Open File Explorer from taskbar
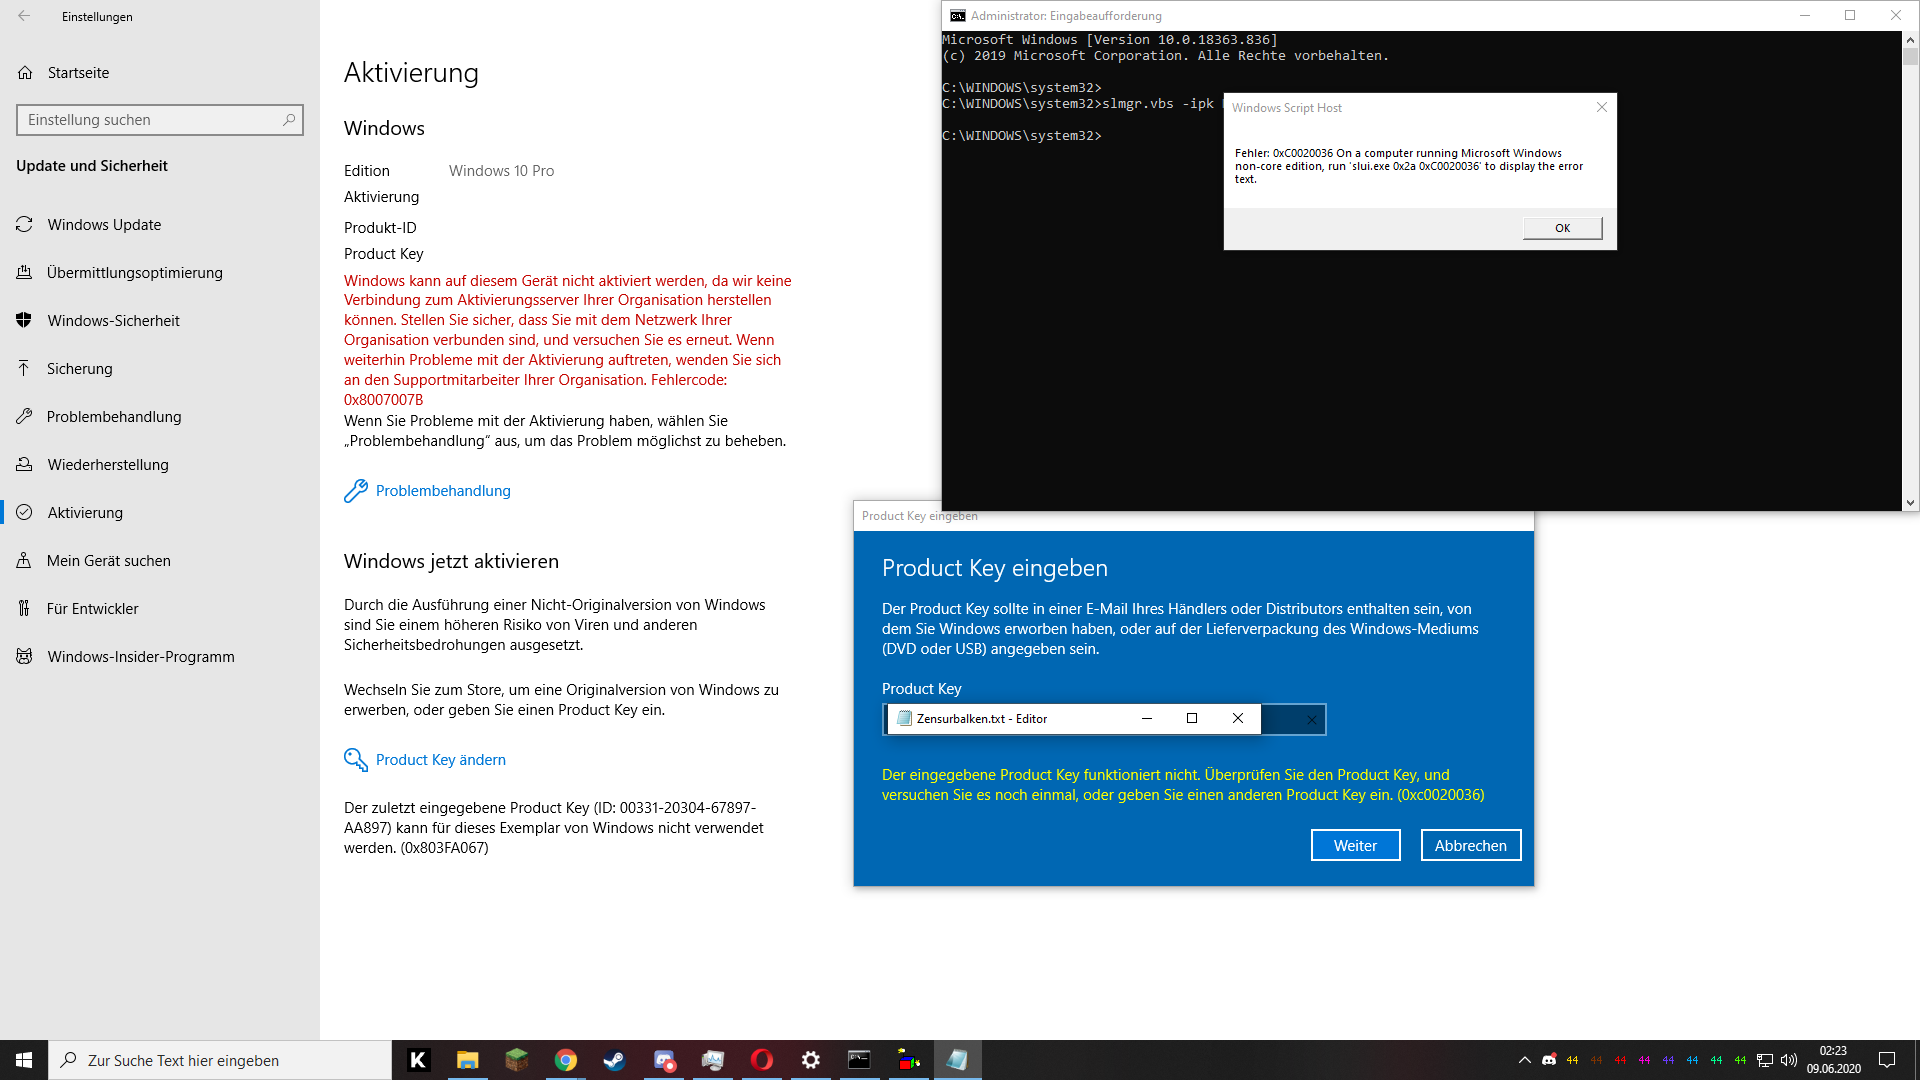Screen dimensions: 1920x1080 point(468,1060)
